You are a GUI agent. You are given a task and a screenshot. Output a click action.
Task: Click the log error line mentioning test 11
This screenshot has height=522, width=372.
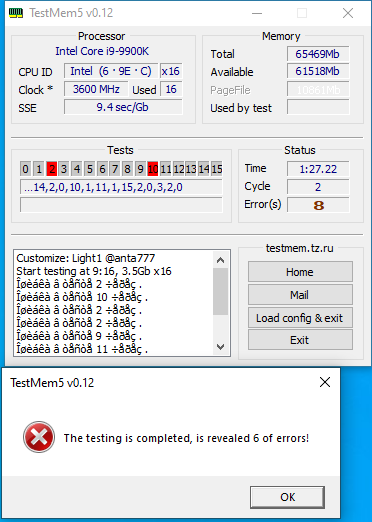coord(82,349)
